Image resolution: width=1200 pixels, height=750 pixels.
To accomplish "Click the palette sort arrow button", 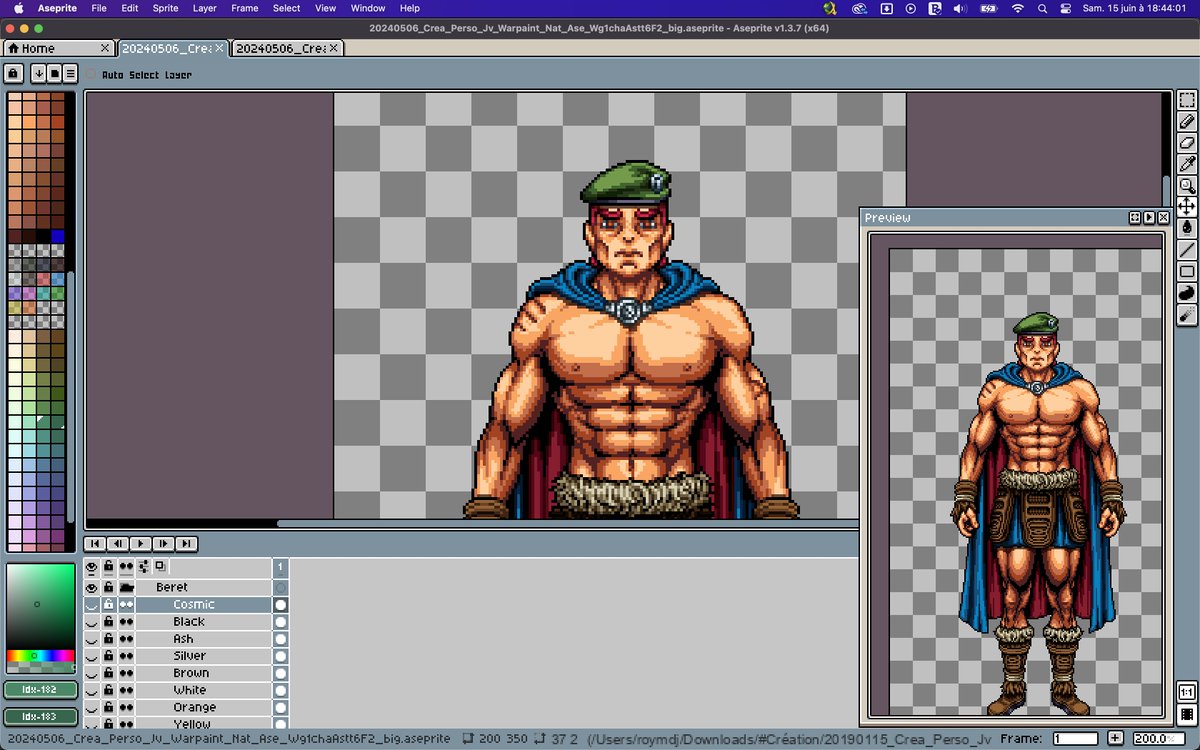I will (x=39, y=73).
